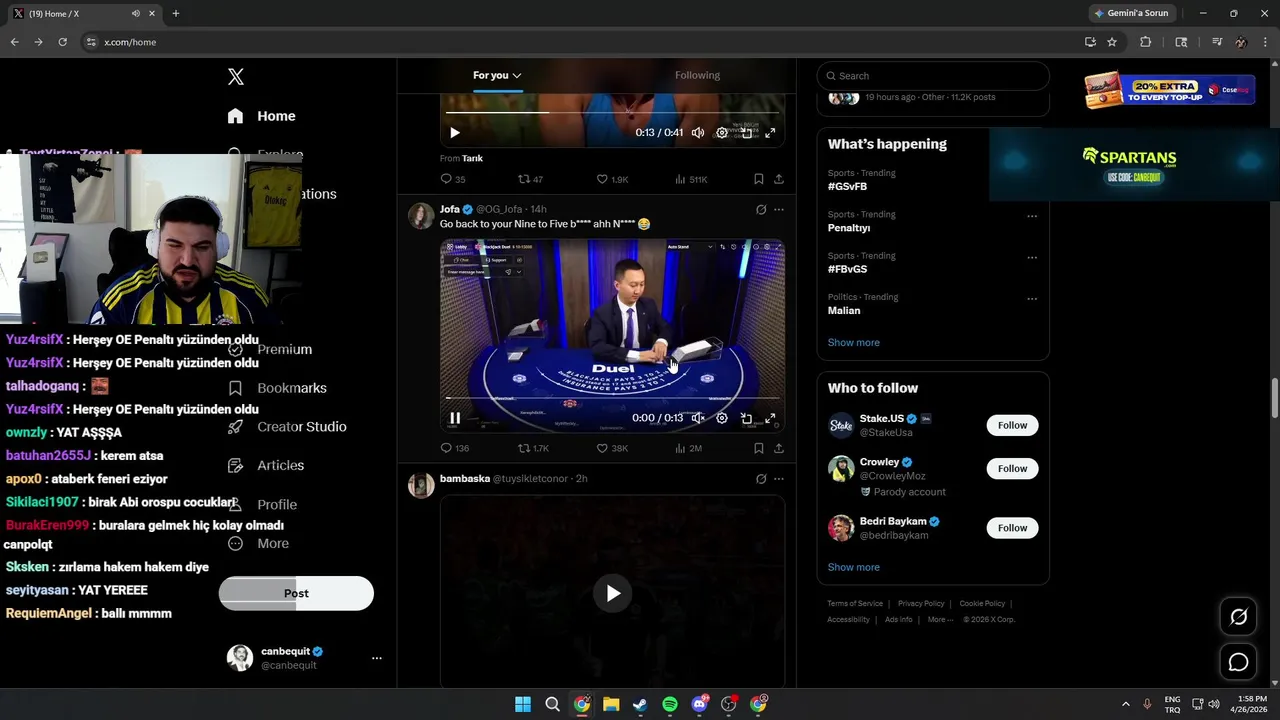This screenshot has height=720, width=1280.
Task: Open Grok action on Jofa's post
Action: point(761,209)
